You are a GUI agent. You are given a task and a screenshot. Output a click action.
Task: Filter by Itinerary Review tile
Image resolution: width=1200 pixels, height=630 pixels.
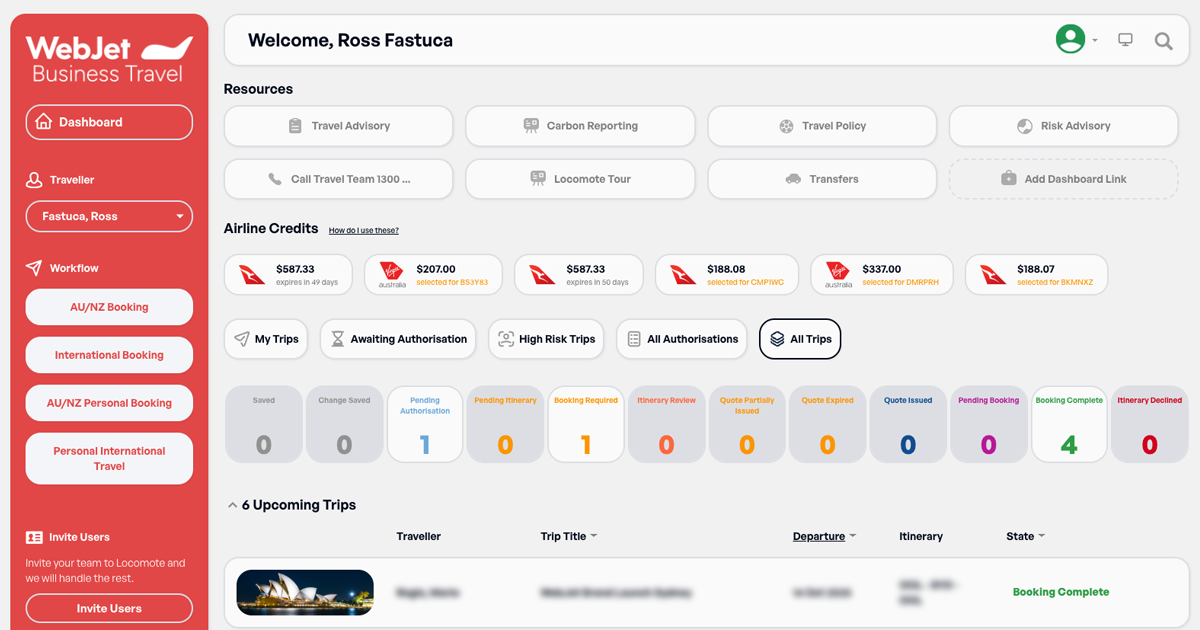666,425
